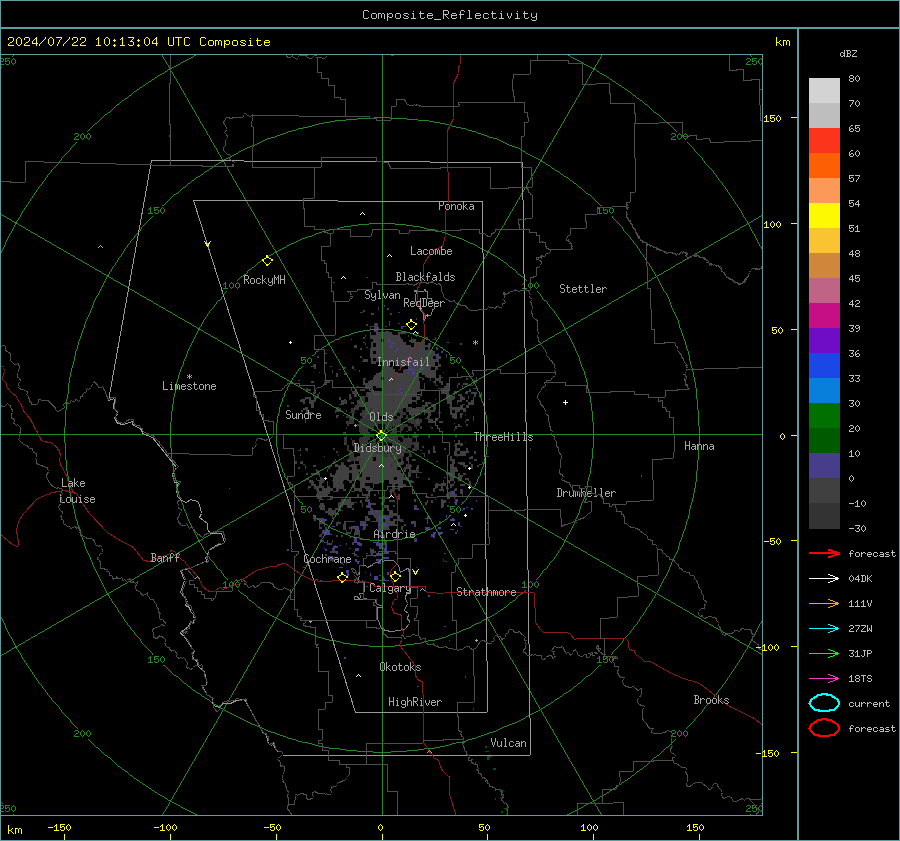Click the pink 42-45 dBZ swatch
Viewport: 900px width, 841px height.
tap(824, 291)
